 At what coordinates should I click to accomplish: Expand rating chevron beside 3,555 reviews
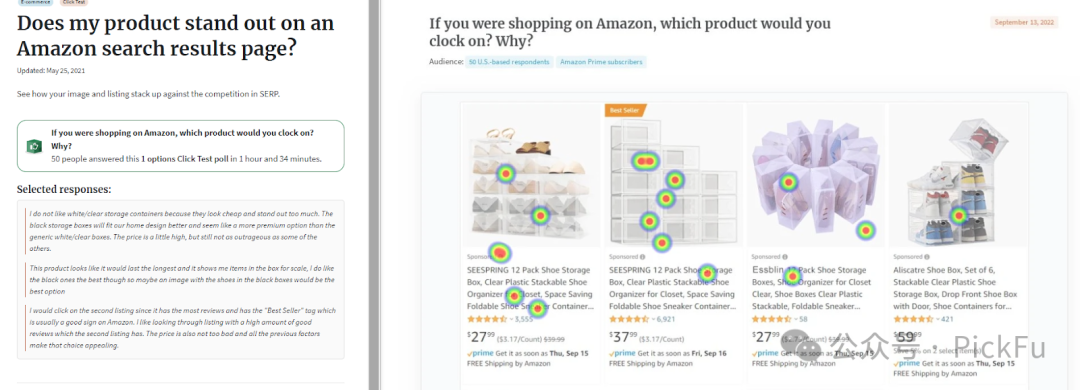point(511,320)
